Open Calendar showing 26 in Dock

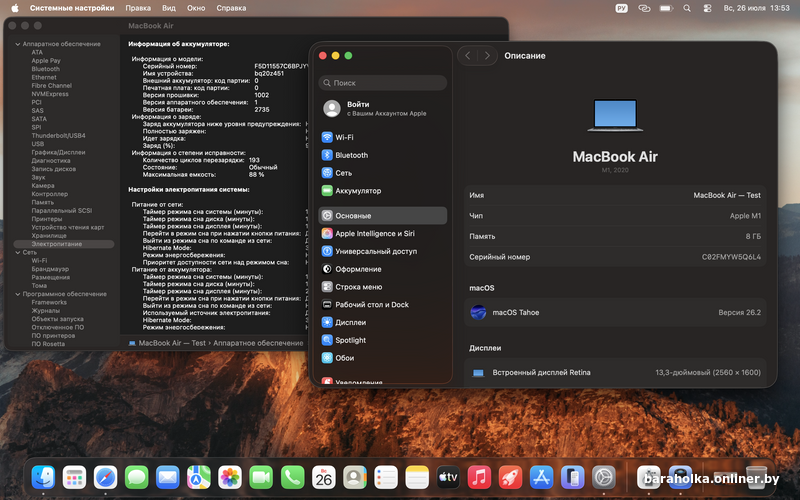[323, 478]
